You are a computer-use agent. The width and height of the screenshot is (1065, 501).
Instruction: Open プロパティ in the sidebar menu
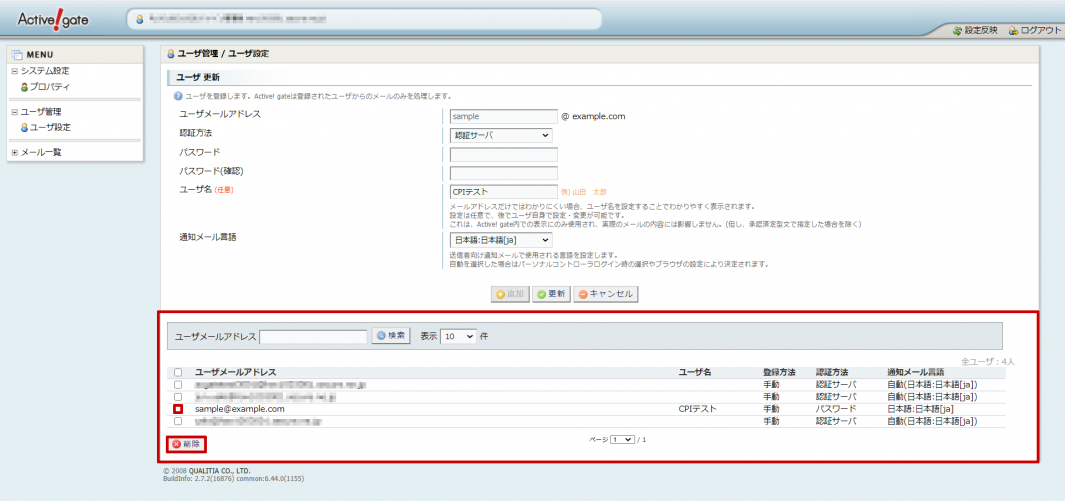tap(44, 87)
